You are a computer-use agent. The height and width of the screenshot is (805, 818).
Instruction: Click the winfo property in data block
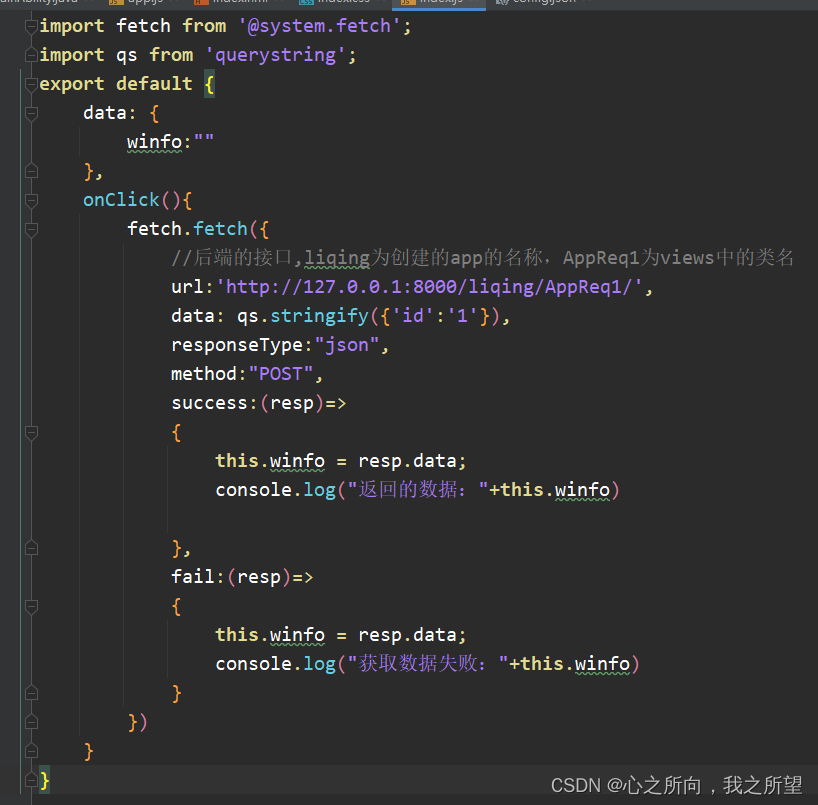[154, 142]
